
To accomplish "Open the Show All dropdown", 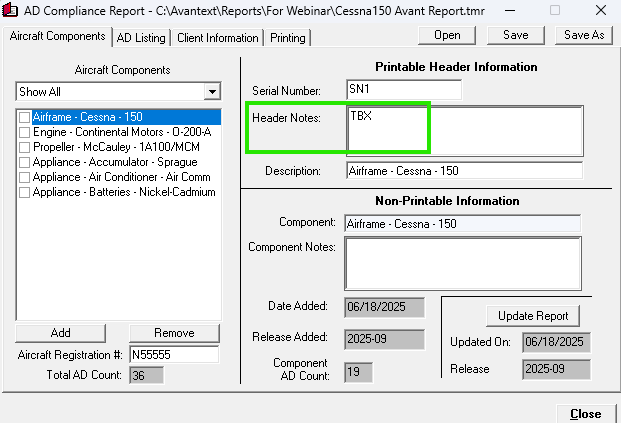I will [211, 92].
